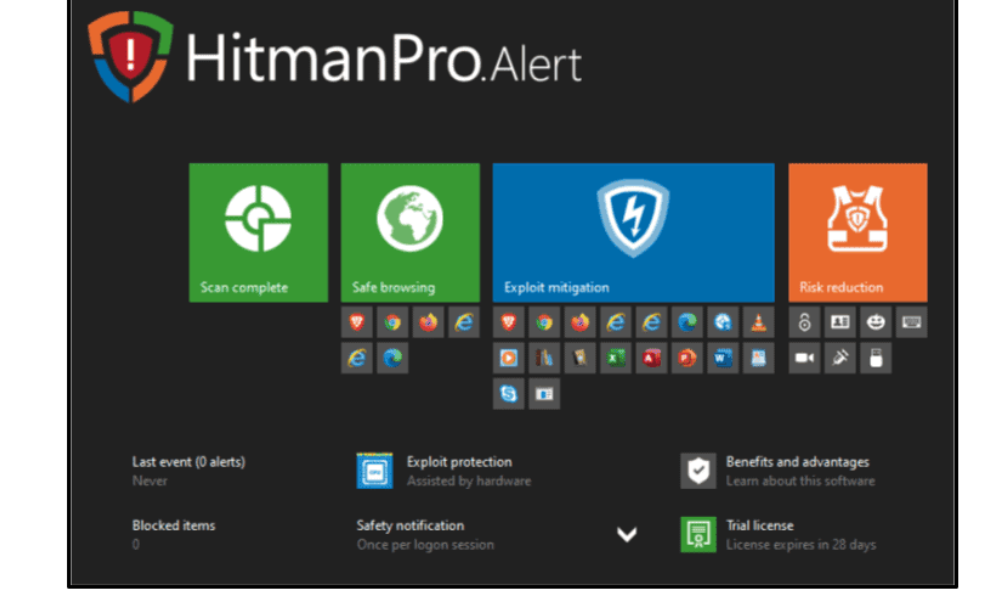
Task: Select the PowerPoint application icon
Action: pyautogui.click(x=687, y=358)
